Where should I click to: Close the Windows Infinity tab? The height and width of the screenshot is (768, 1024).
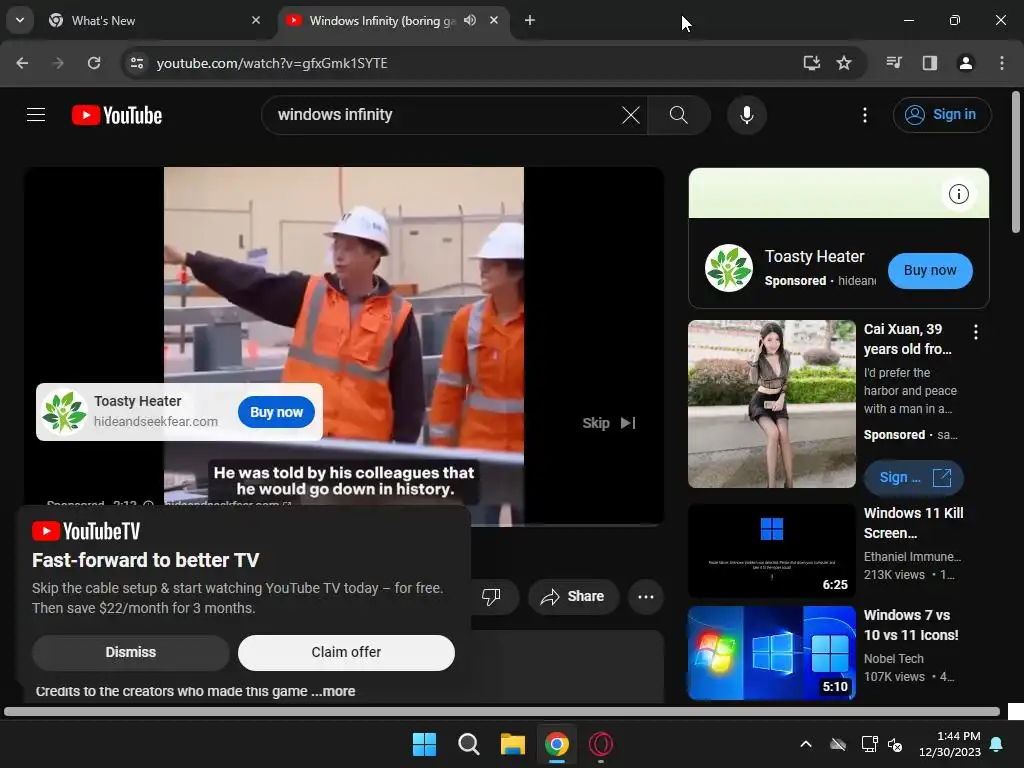(494, 20)
